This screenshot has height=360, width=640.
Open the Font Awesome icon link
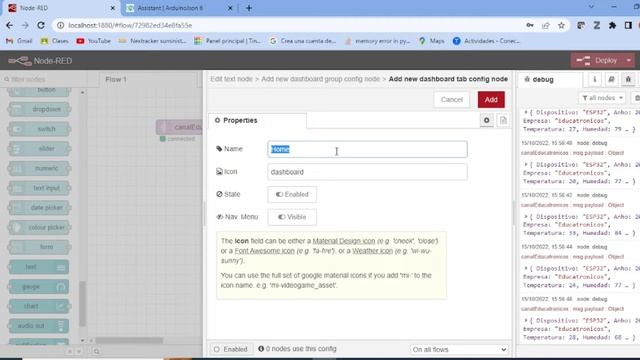tap(264, 251)
